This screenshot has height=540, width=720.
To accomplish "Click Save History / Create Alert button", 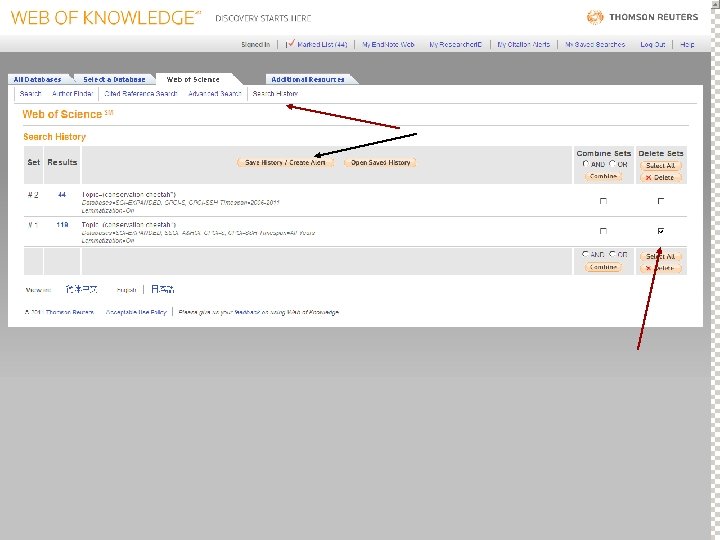I will pyautogui.click(x=285, y=163).
